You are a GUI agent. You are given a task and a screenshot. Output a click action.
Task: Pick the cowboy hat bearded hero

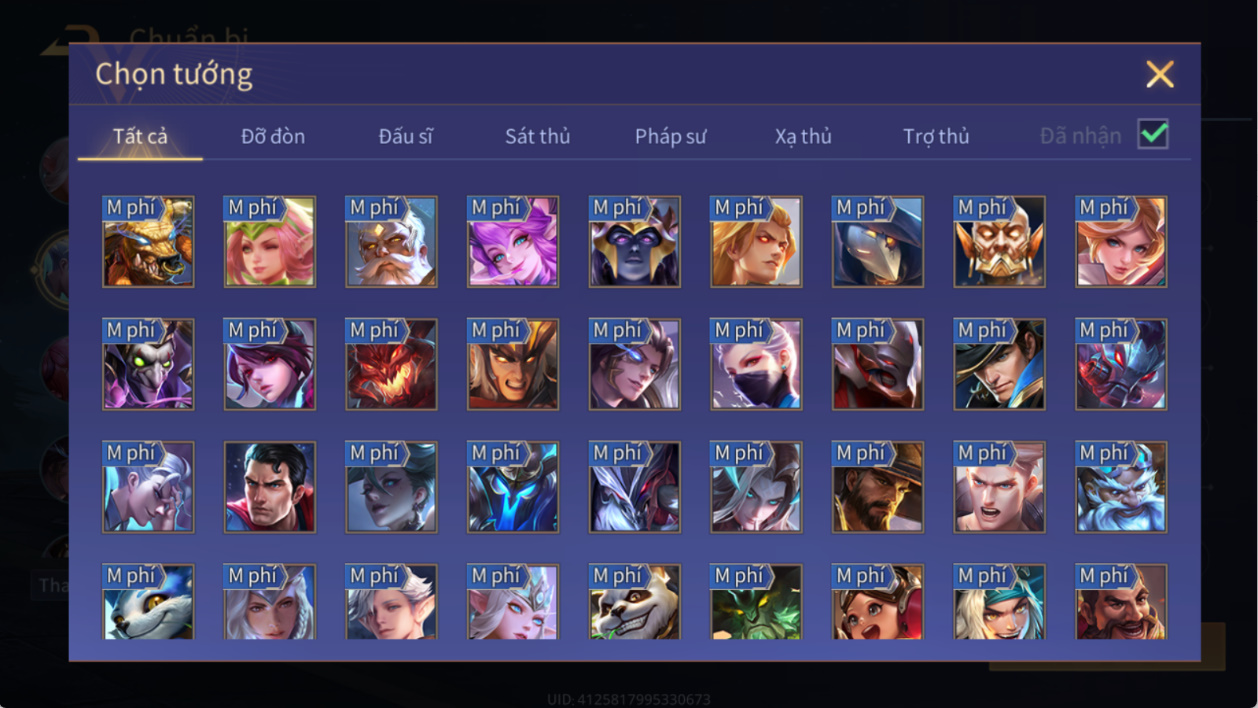coord(878,487)
